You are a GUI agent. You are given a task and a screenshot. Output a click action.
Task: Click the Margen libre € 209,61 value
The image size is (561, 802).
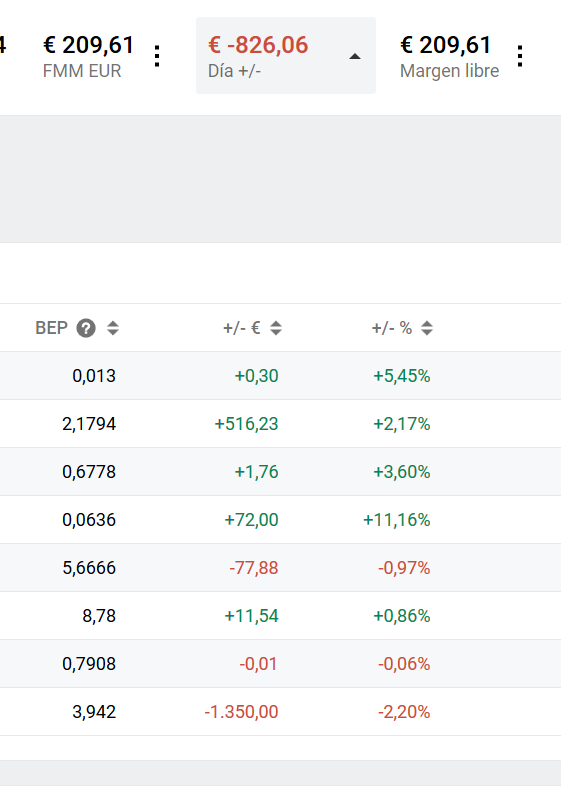click(x=445, y=45)
